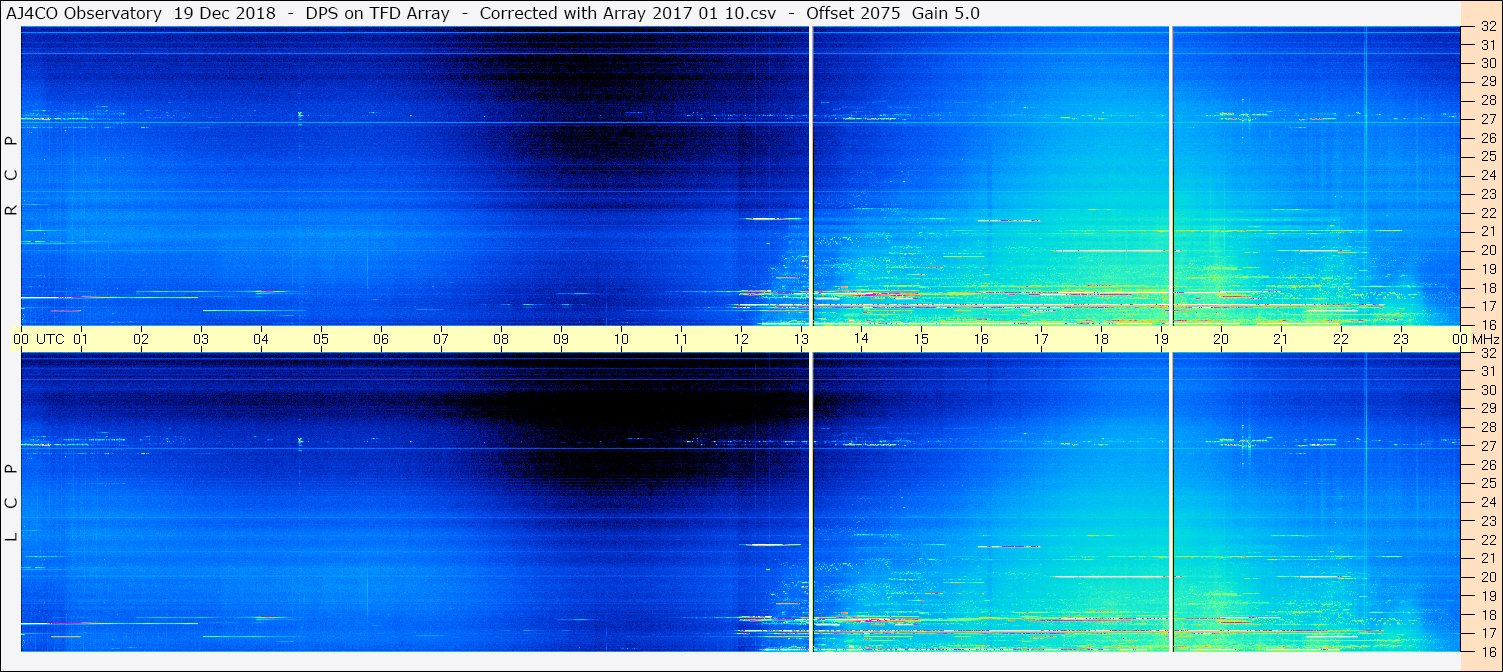
Task: Select the 23 hour mark on time axis
Action: click(1401, 339)
